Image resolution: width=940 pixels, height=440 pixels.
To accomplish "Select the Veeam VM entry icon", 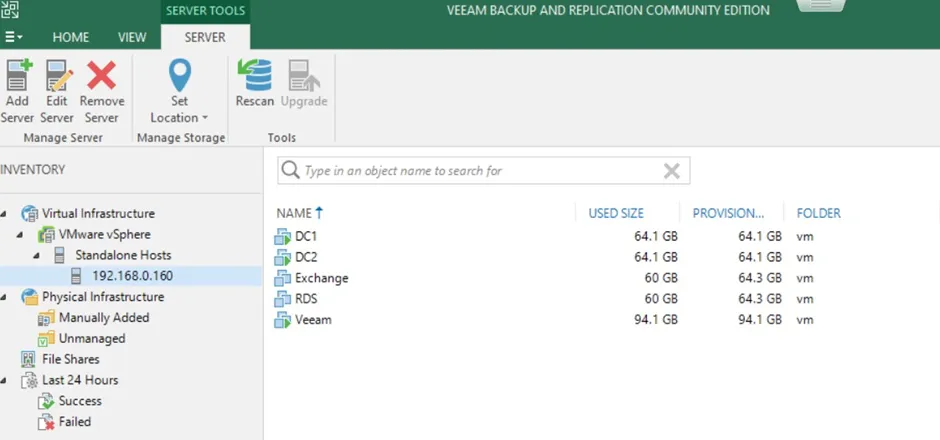I will [x=281, y=320].
